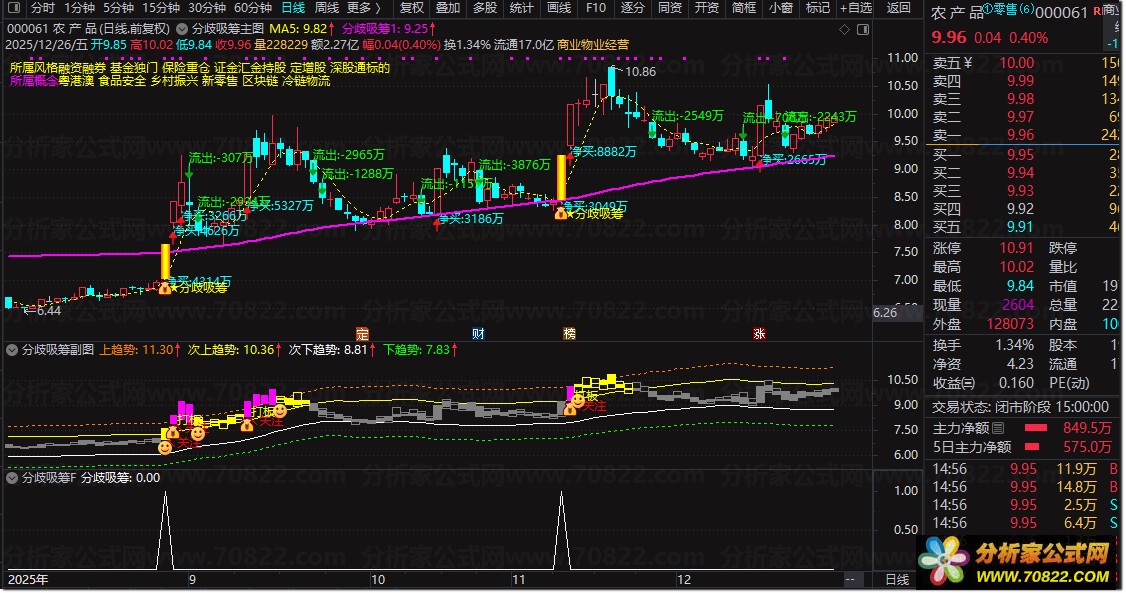Select the 15分钟 period tab

coord(160,8)
